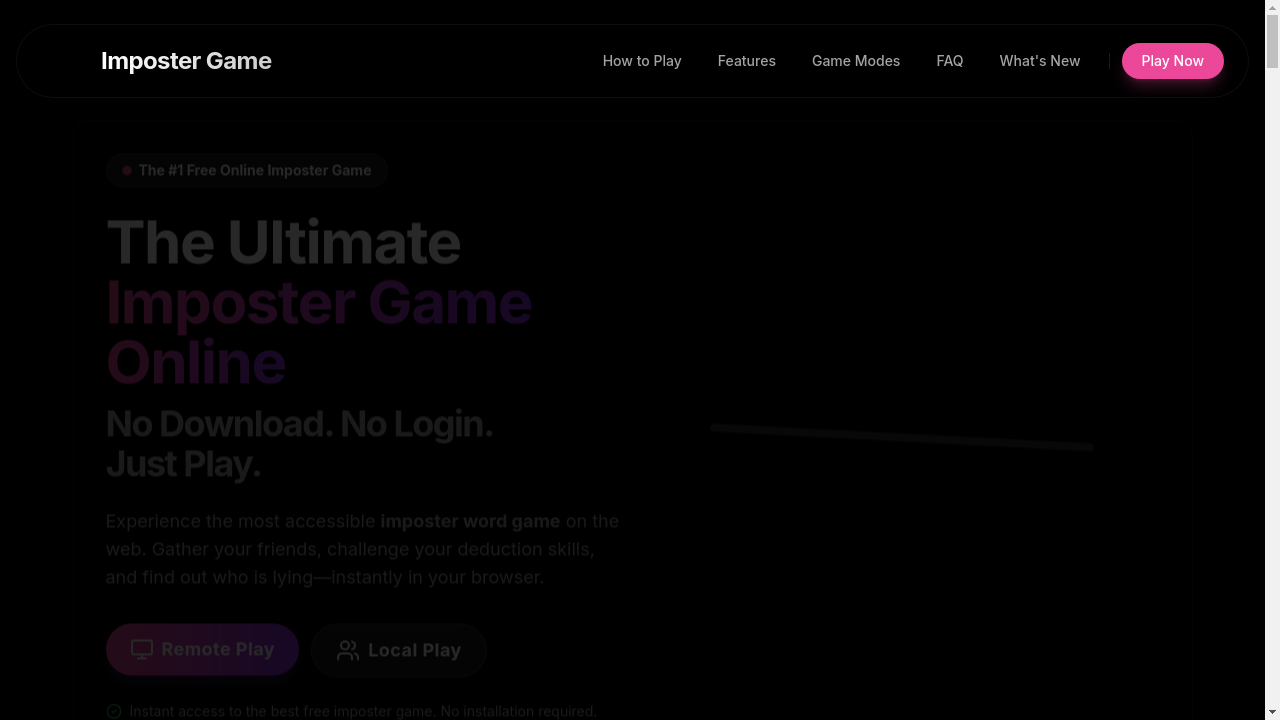Start a Local Play game

399,651
